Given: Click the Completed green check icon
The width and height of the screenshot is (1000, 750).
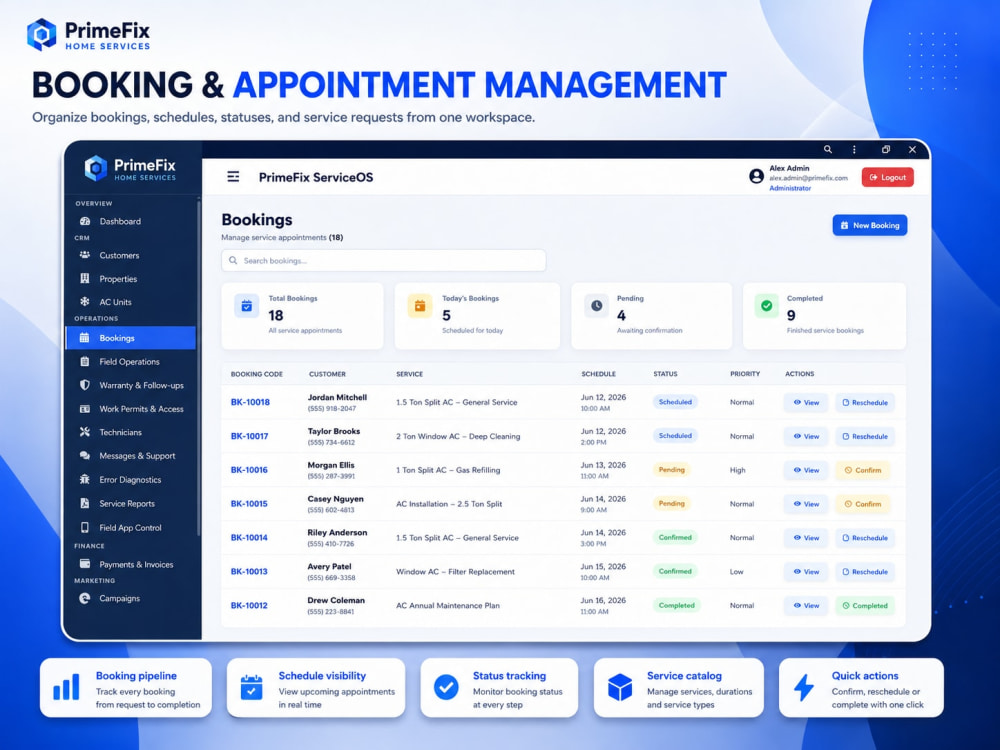Looking at the screenshot, I should (x=767, y=306).
